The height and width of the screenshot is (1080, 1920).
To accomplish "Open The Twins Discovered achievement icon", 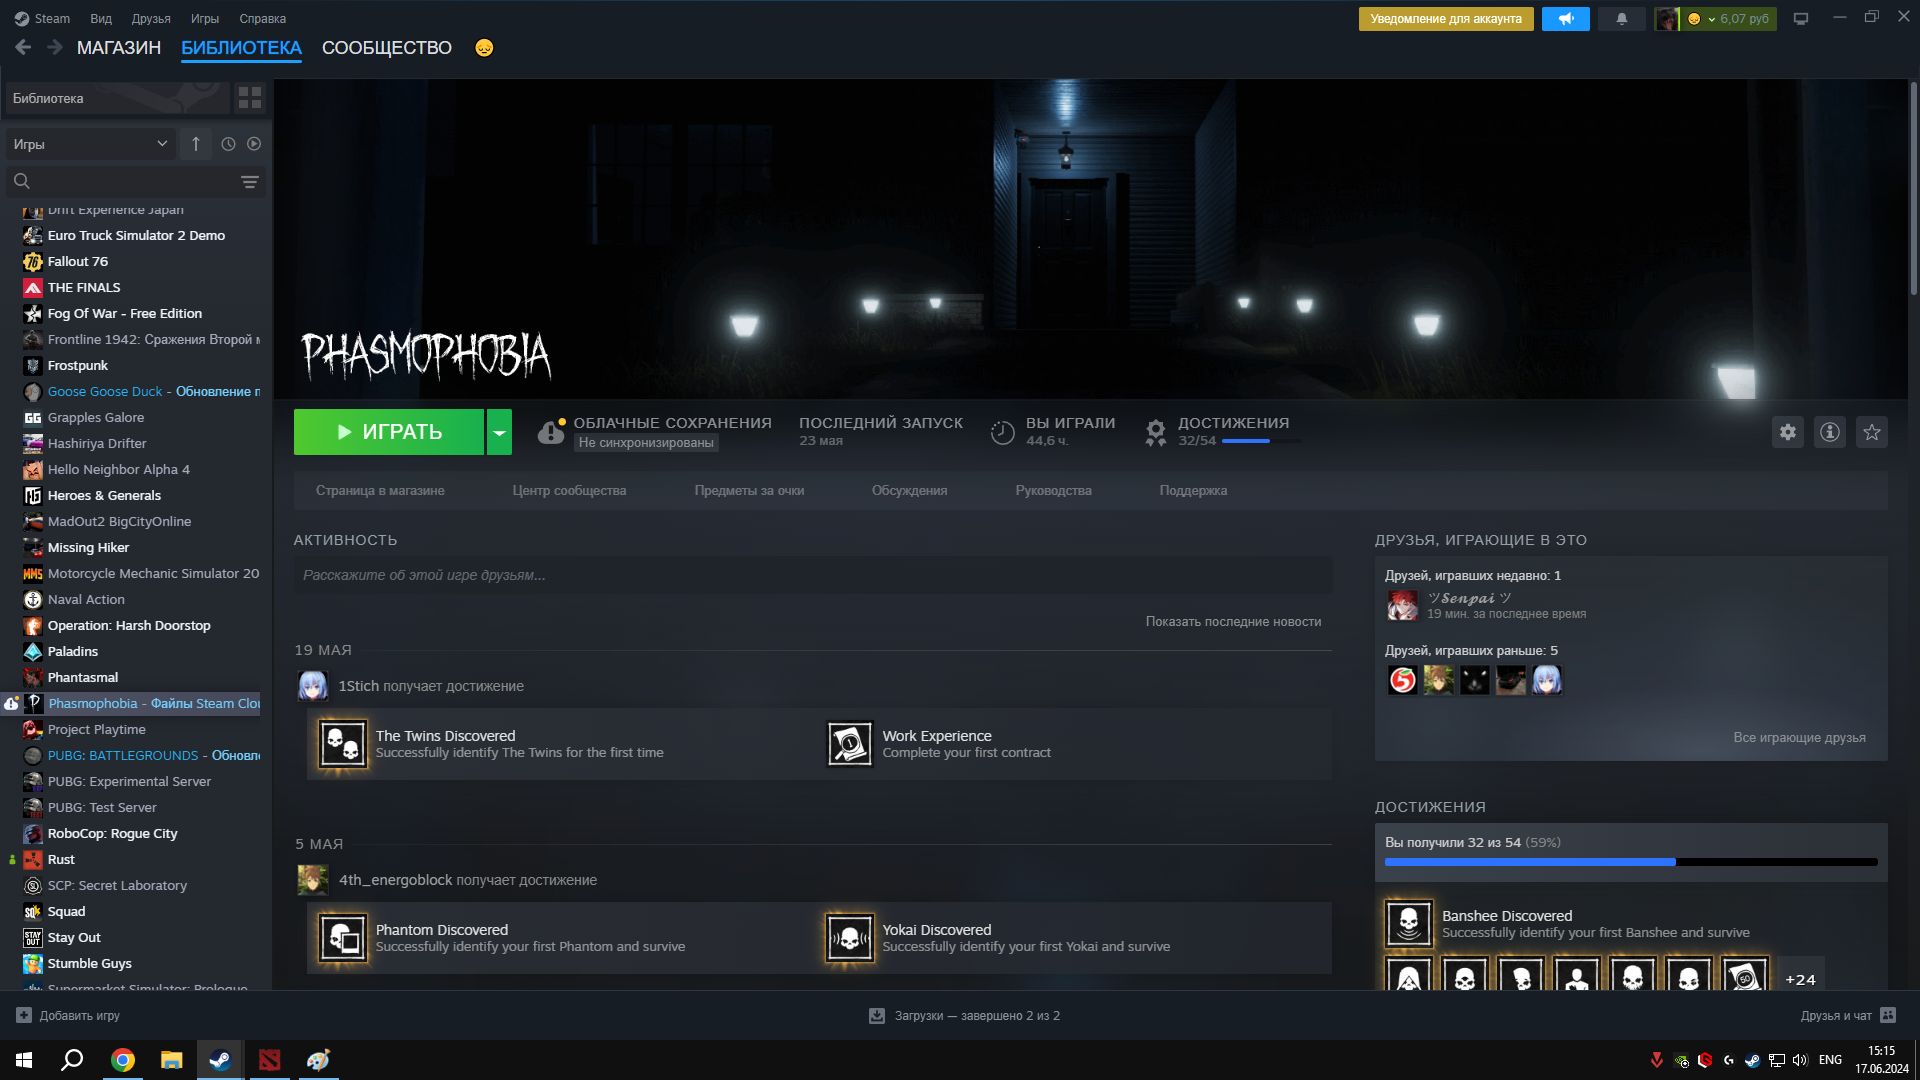I will tap(343, 744).
